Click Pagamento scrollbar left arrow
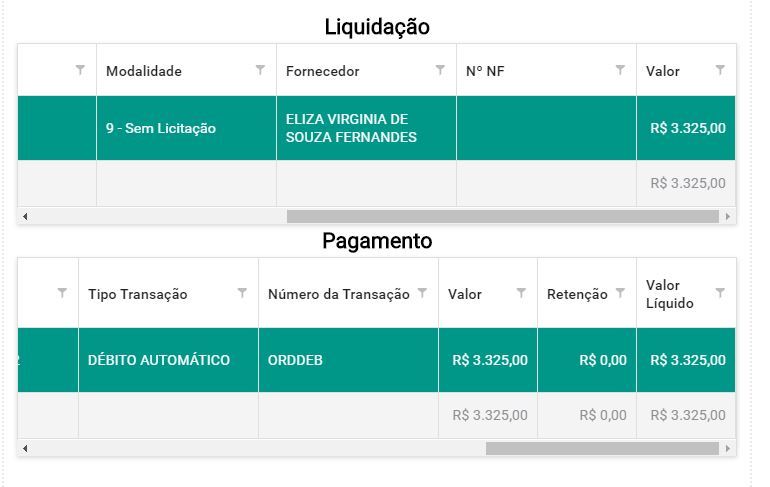This screenshot has width=770, height=487. pos(25,448)
